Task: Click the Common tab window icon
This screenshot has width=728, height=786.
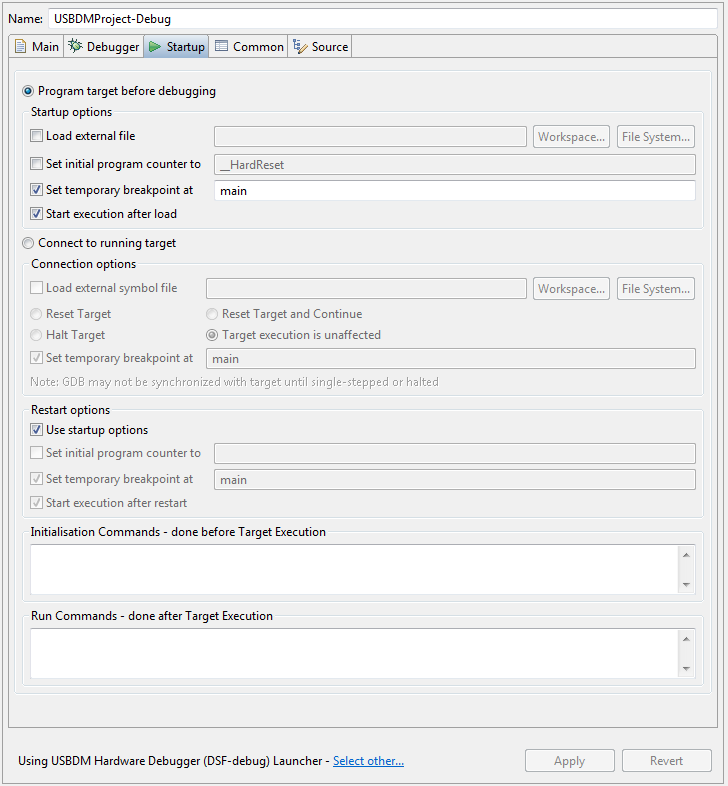Action: (x=221, y=47)
